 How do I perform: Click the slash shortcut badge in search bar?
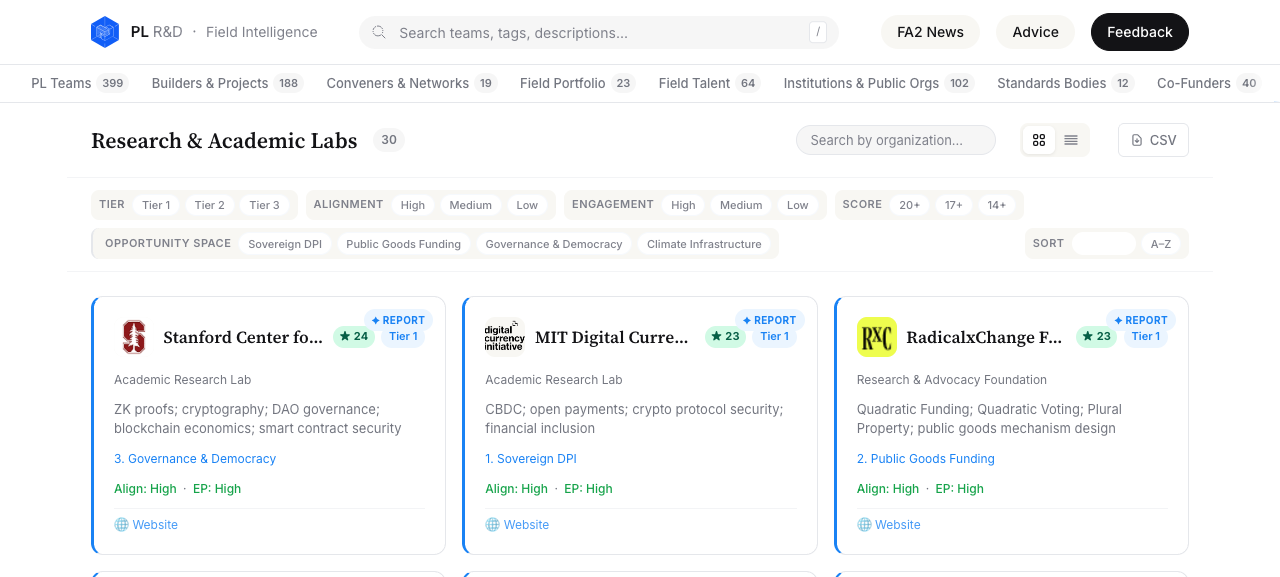pyautogui.click(x=818, y=32)
